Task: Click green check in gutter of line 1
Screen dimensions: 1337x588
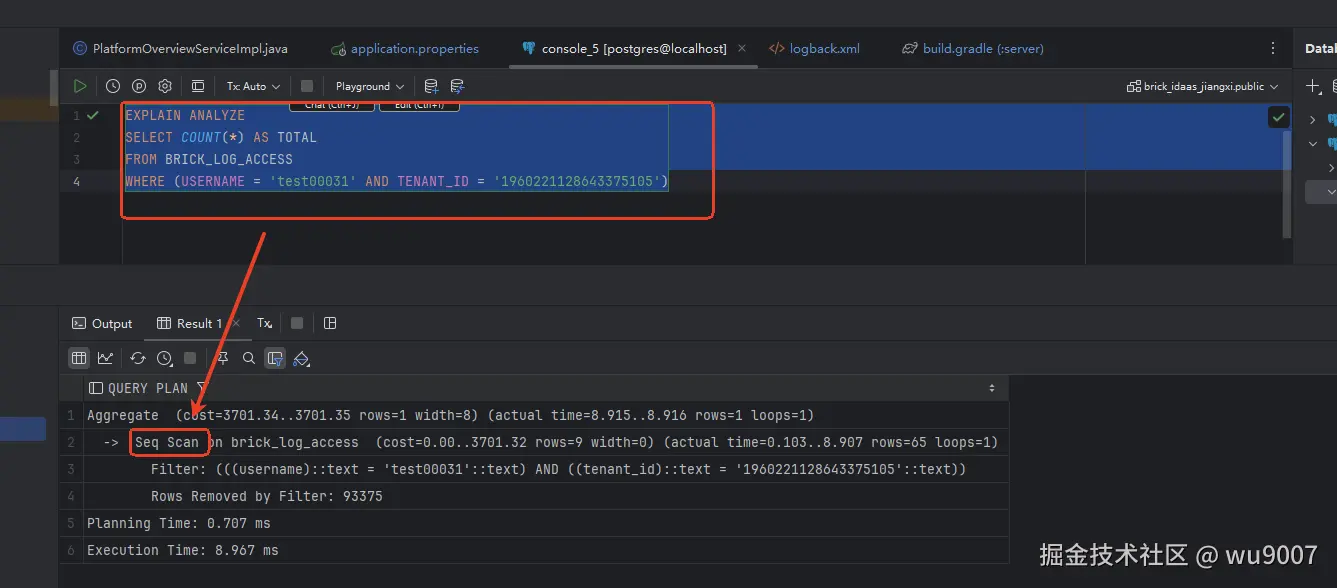Action: (93, 115)
